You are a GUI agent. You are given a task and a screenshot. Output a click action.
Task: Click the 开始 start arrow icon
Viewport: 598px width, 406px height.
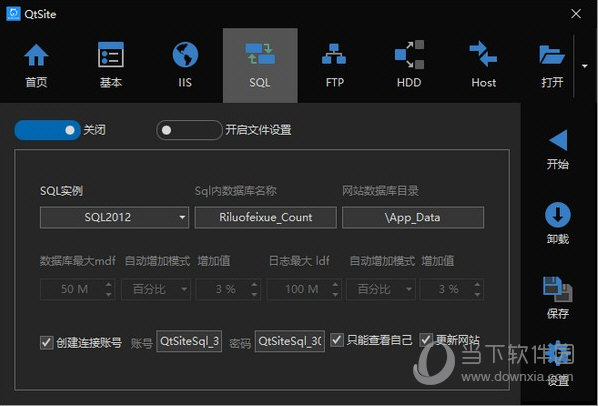558,140
